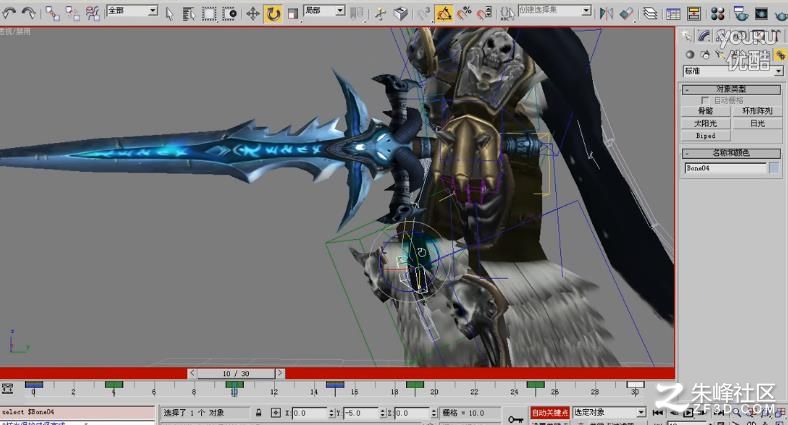788x425 pixels.
Task: Open the Render Setup teapot icon
Action: (740, 13)
